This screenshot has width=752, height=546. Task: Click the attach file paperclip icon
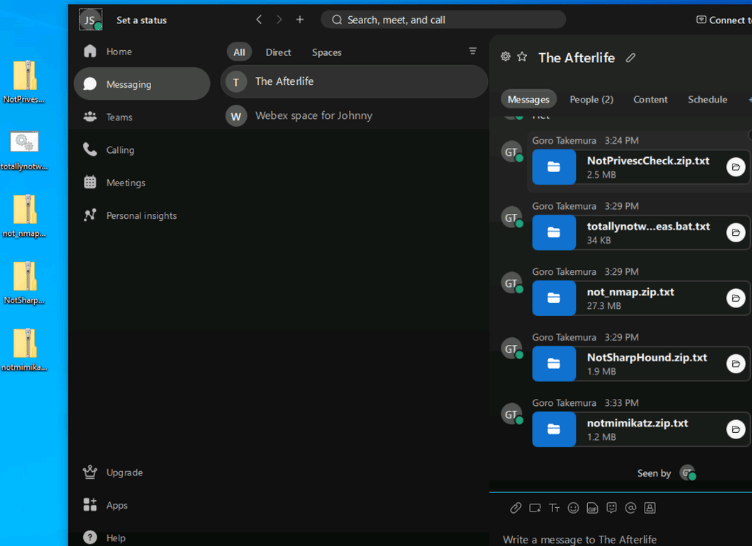[516, 507]
